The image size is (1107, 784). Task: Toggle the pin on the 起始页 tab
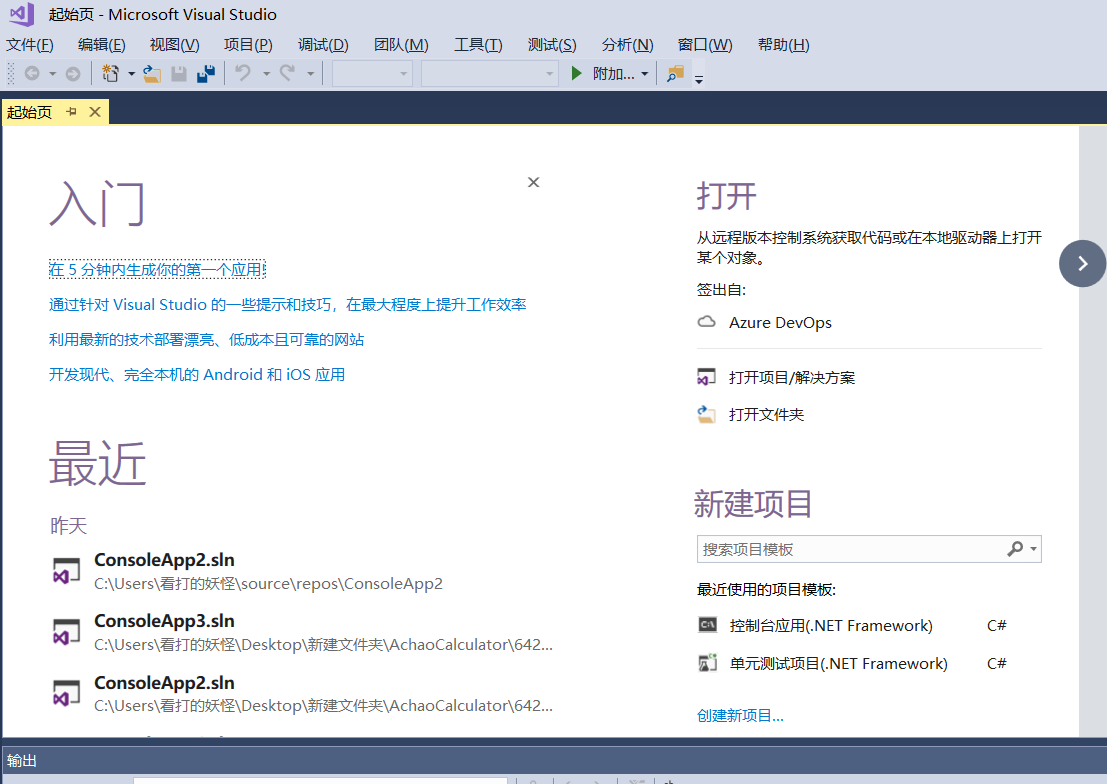(x=71, y=112)
